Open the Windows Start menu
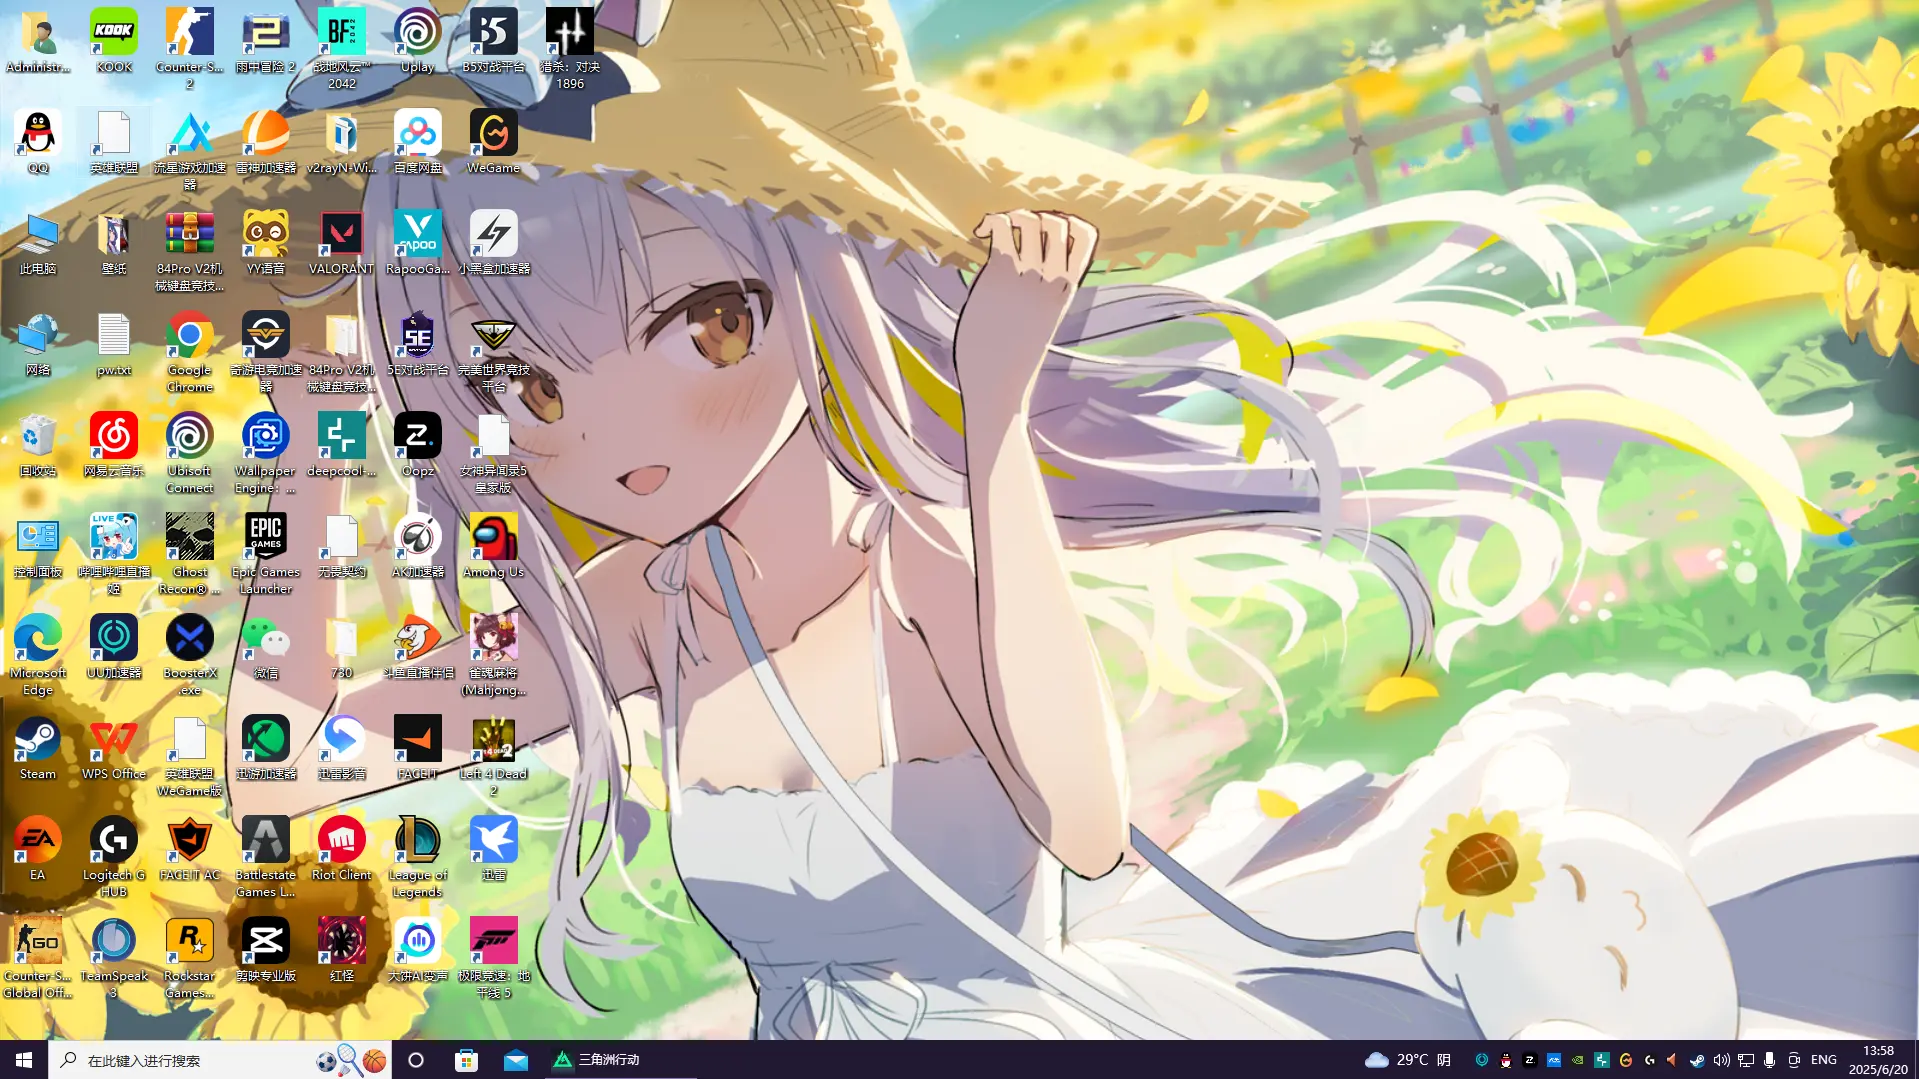The height and width of the screenshot is (1079, 1919). point(24,1060)
